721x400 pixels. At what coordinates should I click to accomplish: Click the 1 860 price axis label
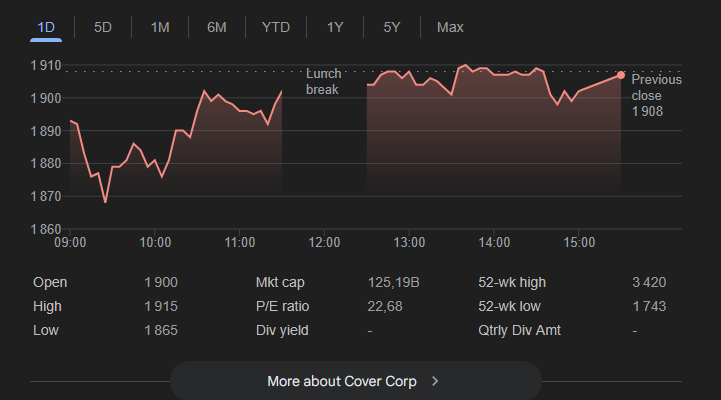46,229
